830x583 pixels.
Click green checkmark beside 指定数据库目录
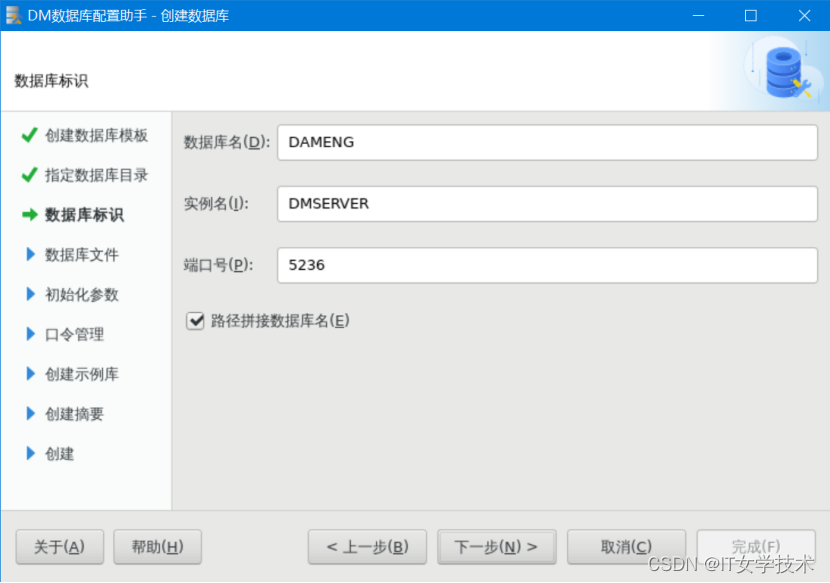click(x=30, y=175)
